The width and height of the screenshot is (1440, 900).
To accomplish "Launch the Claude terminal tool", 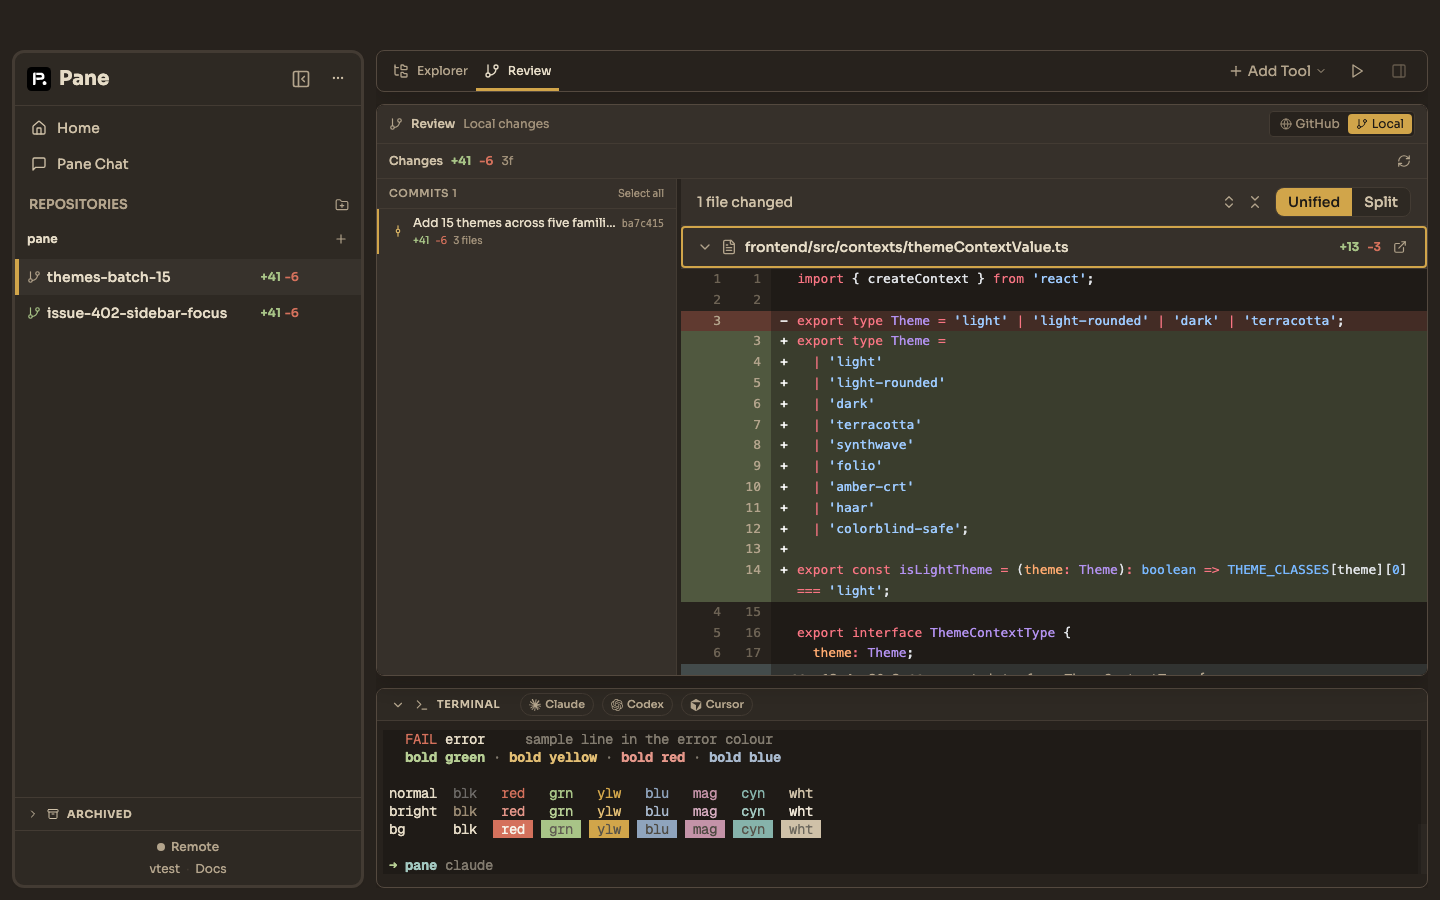I will pyautogui.click(x=557, y=705).
